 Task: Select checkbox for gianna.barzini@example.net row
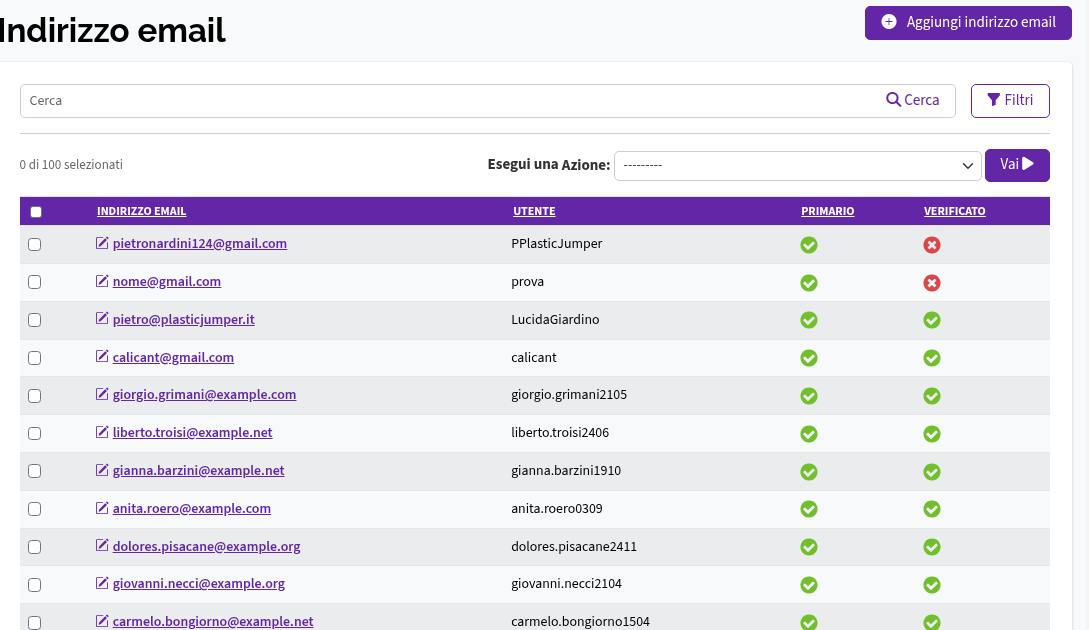(x=35, y=471)
